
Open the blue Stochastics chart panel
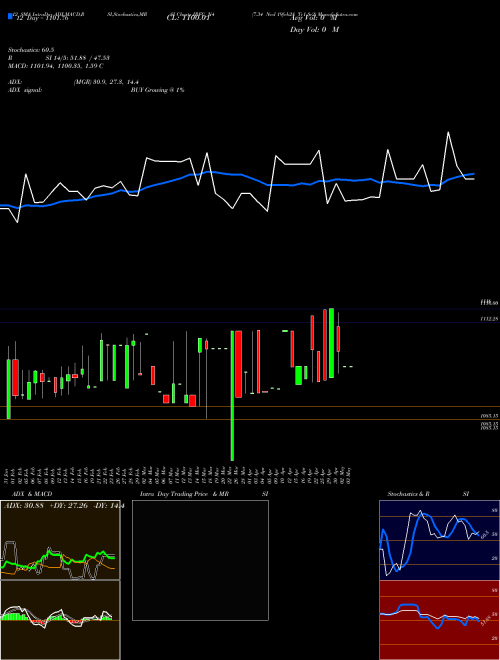(439, 540)
